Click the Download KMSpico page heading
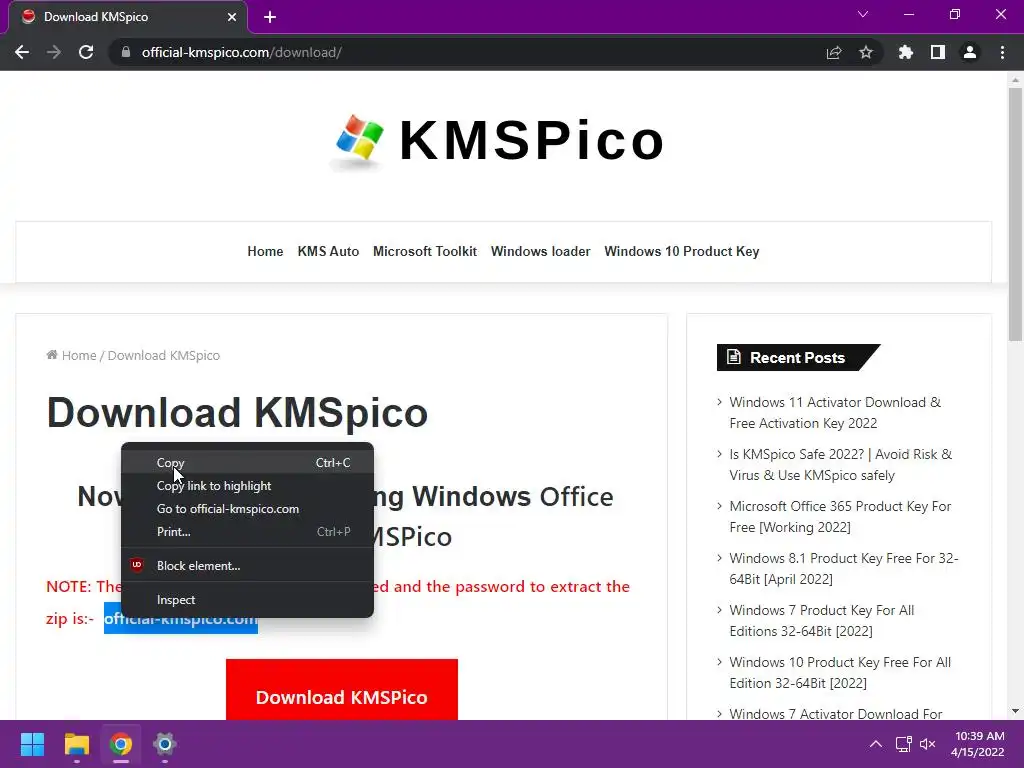1024x768 pixels. [237, 413]
